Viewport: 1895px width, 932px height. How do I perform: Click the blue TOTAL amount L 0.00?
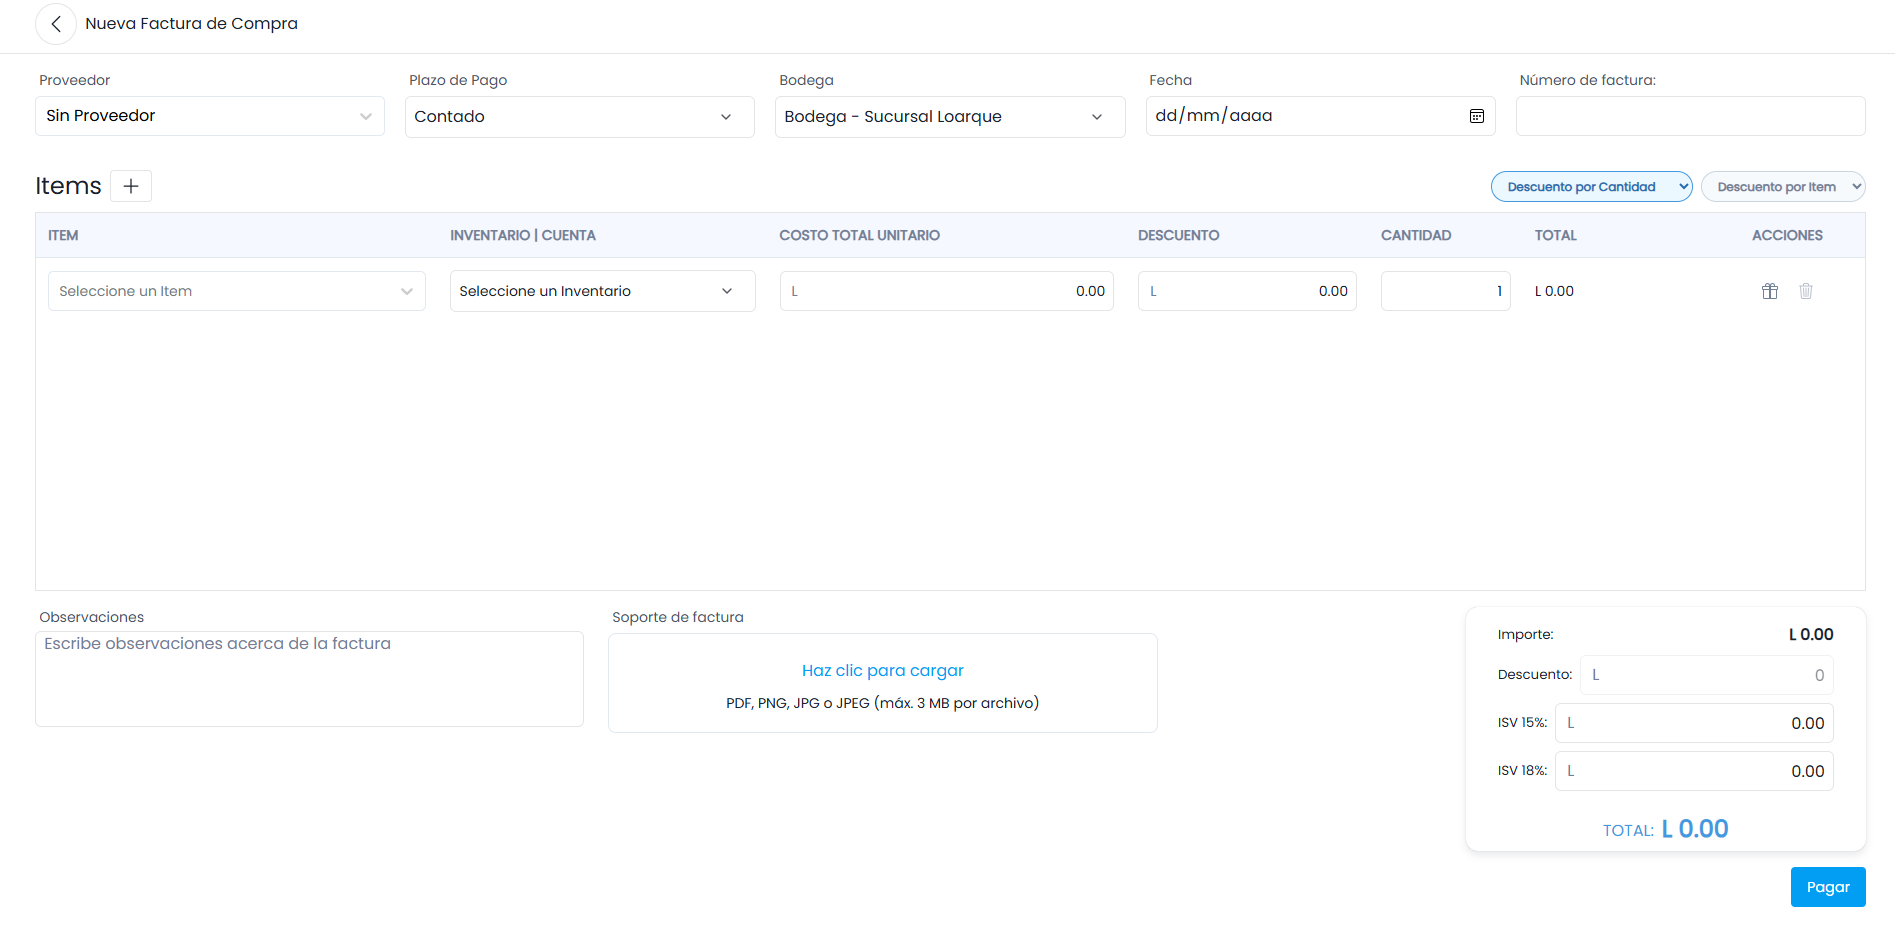tap(1695, 829)
